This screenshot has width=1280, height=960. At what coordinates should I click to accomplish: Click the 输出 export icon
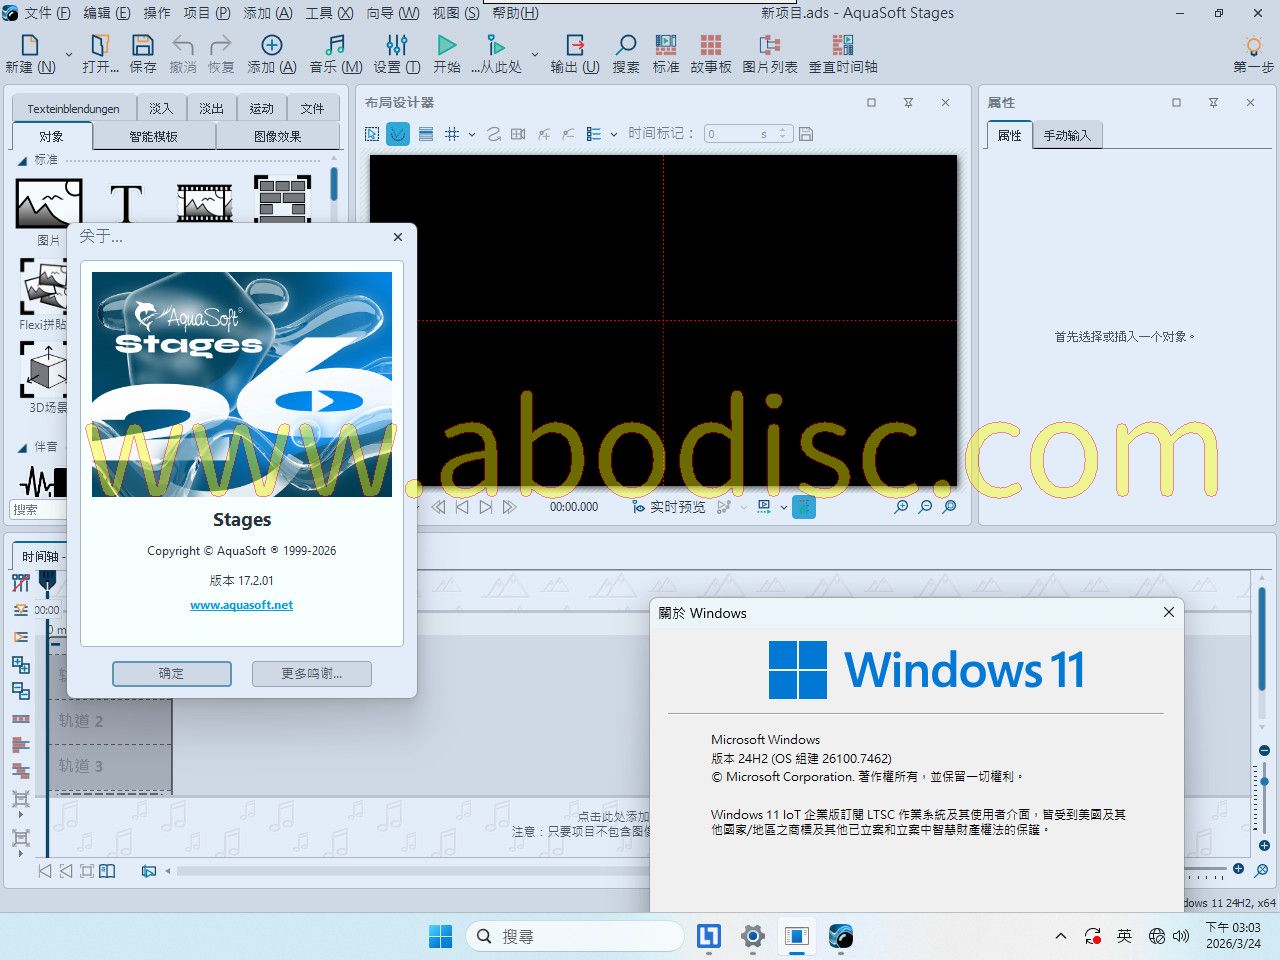click(575, 46)
